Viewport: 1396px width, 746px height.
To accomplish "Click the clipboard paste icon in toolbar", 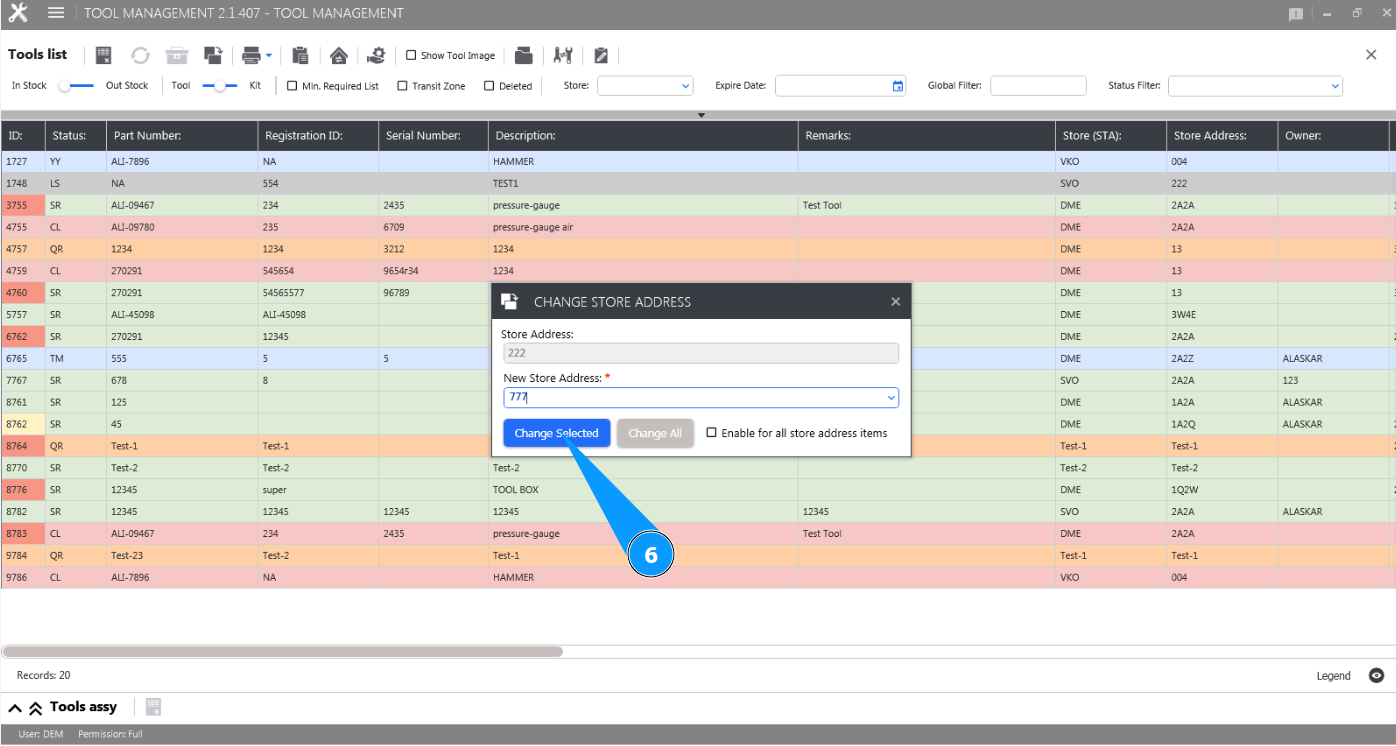I will point(300,55).
